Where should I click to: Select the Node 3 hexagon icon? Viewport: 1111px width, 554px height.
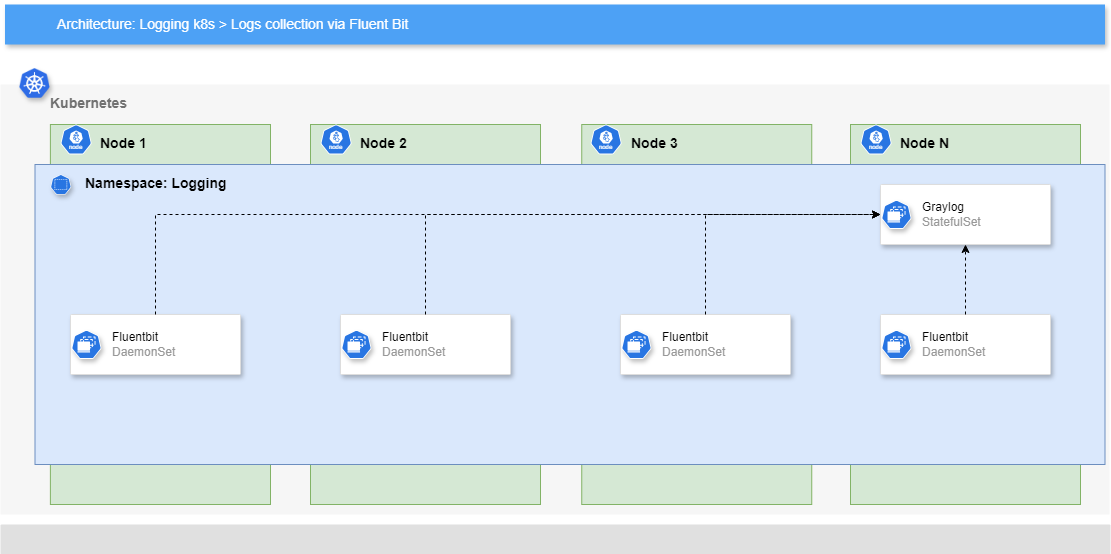(607, 140)
